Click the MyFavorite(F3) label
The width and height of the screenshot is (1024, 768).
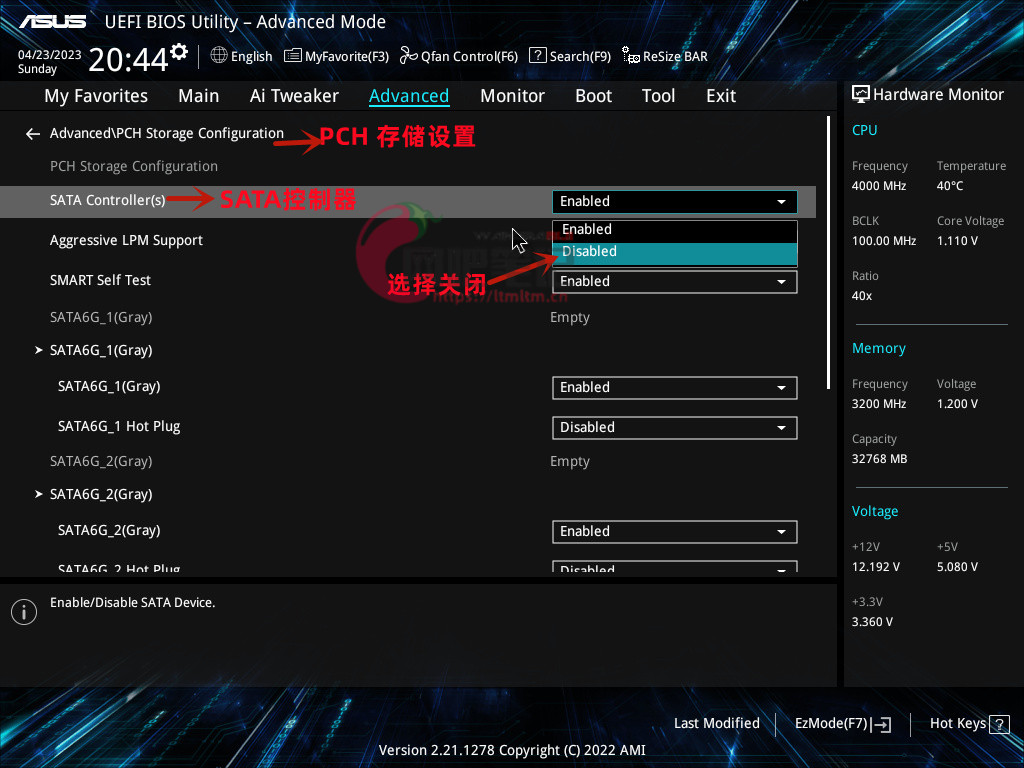tap(347, 56)
